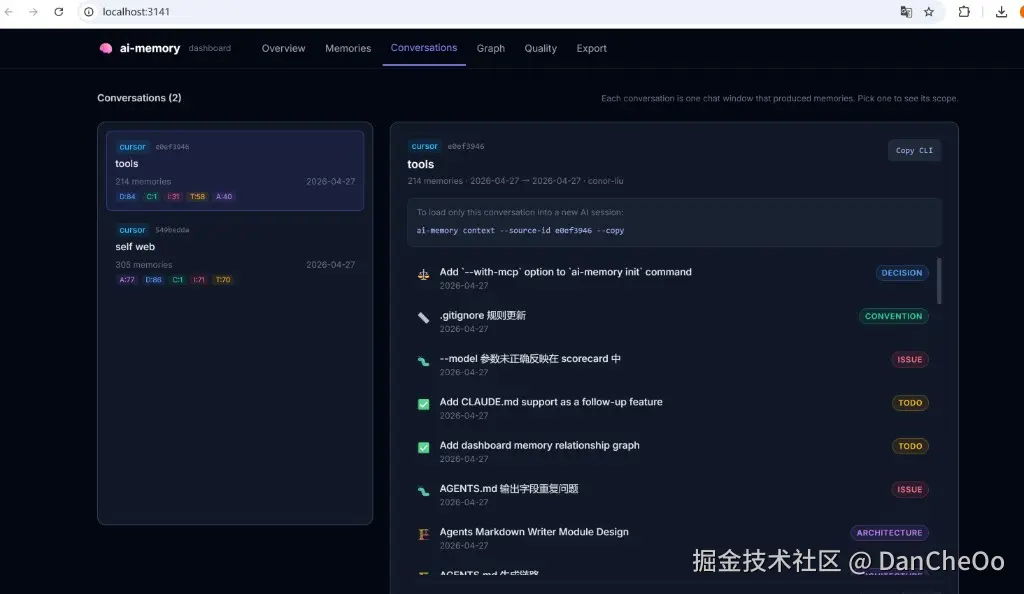The image size is (1024, 594).
Task: Click ISSUE badge on AGENTS.md row
Action: 909,489
